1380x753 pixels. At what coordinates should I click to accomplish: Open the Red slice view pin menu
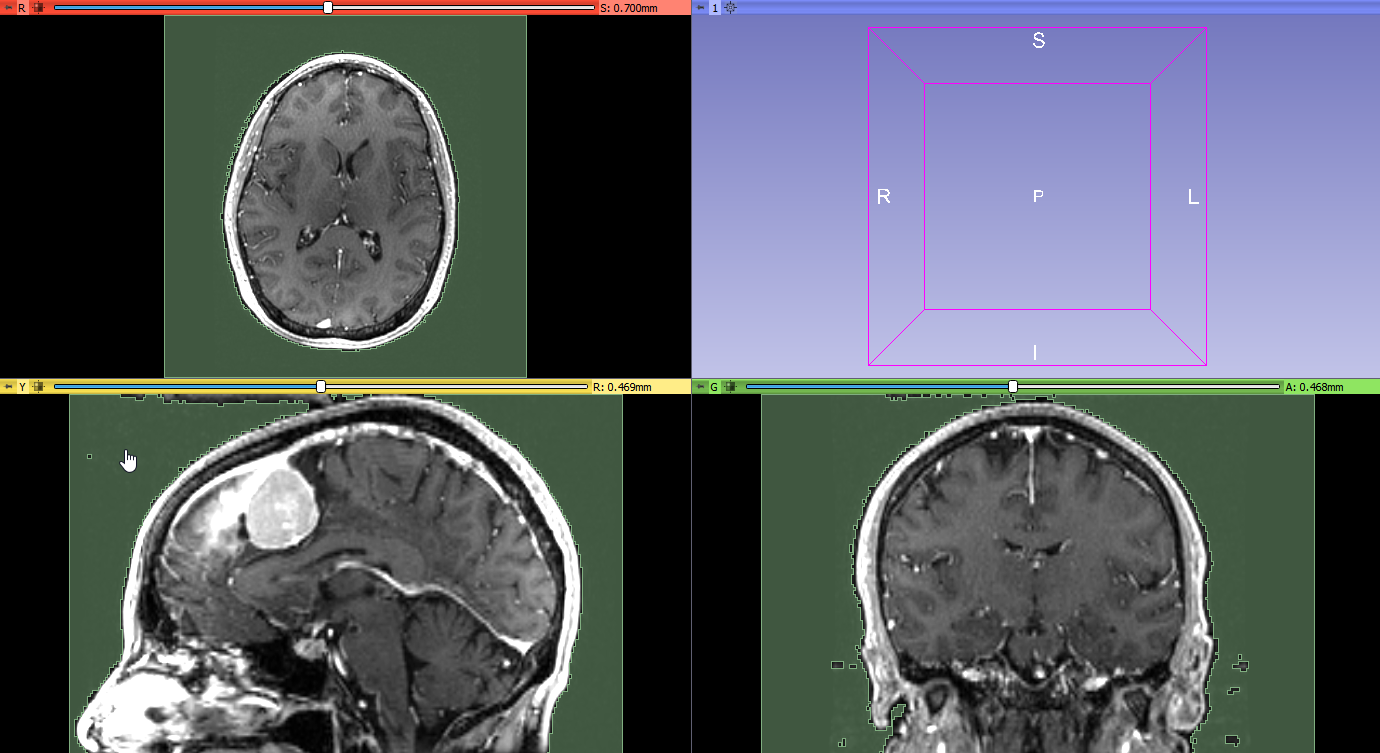(x=8, y=7)
